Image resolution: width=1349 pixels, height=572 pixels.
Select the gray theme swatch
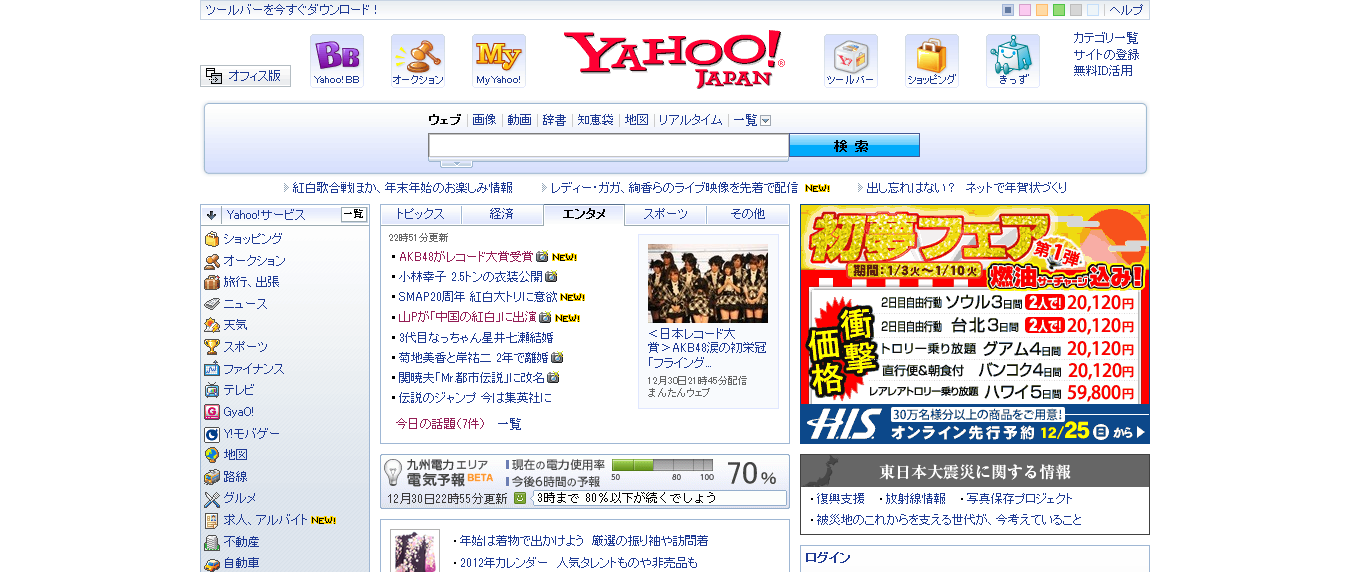[x=1076, y=10]
